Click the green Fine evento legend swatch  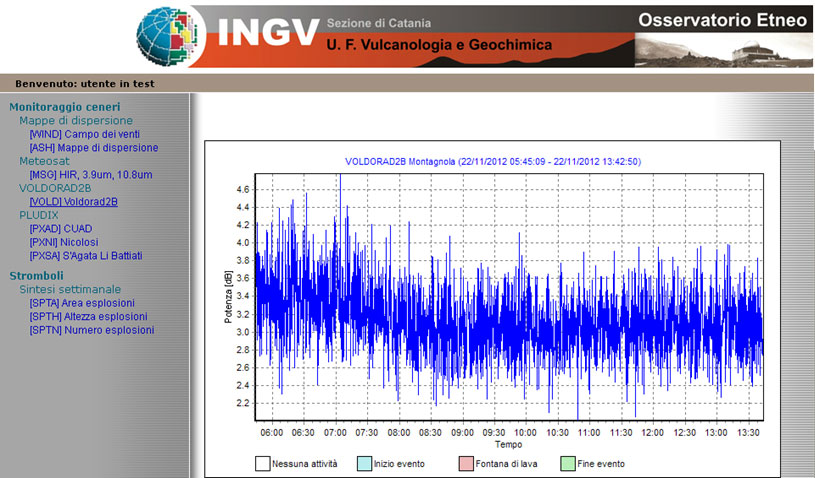coord(568,463)
